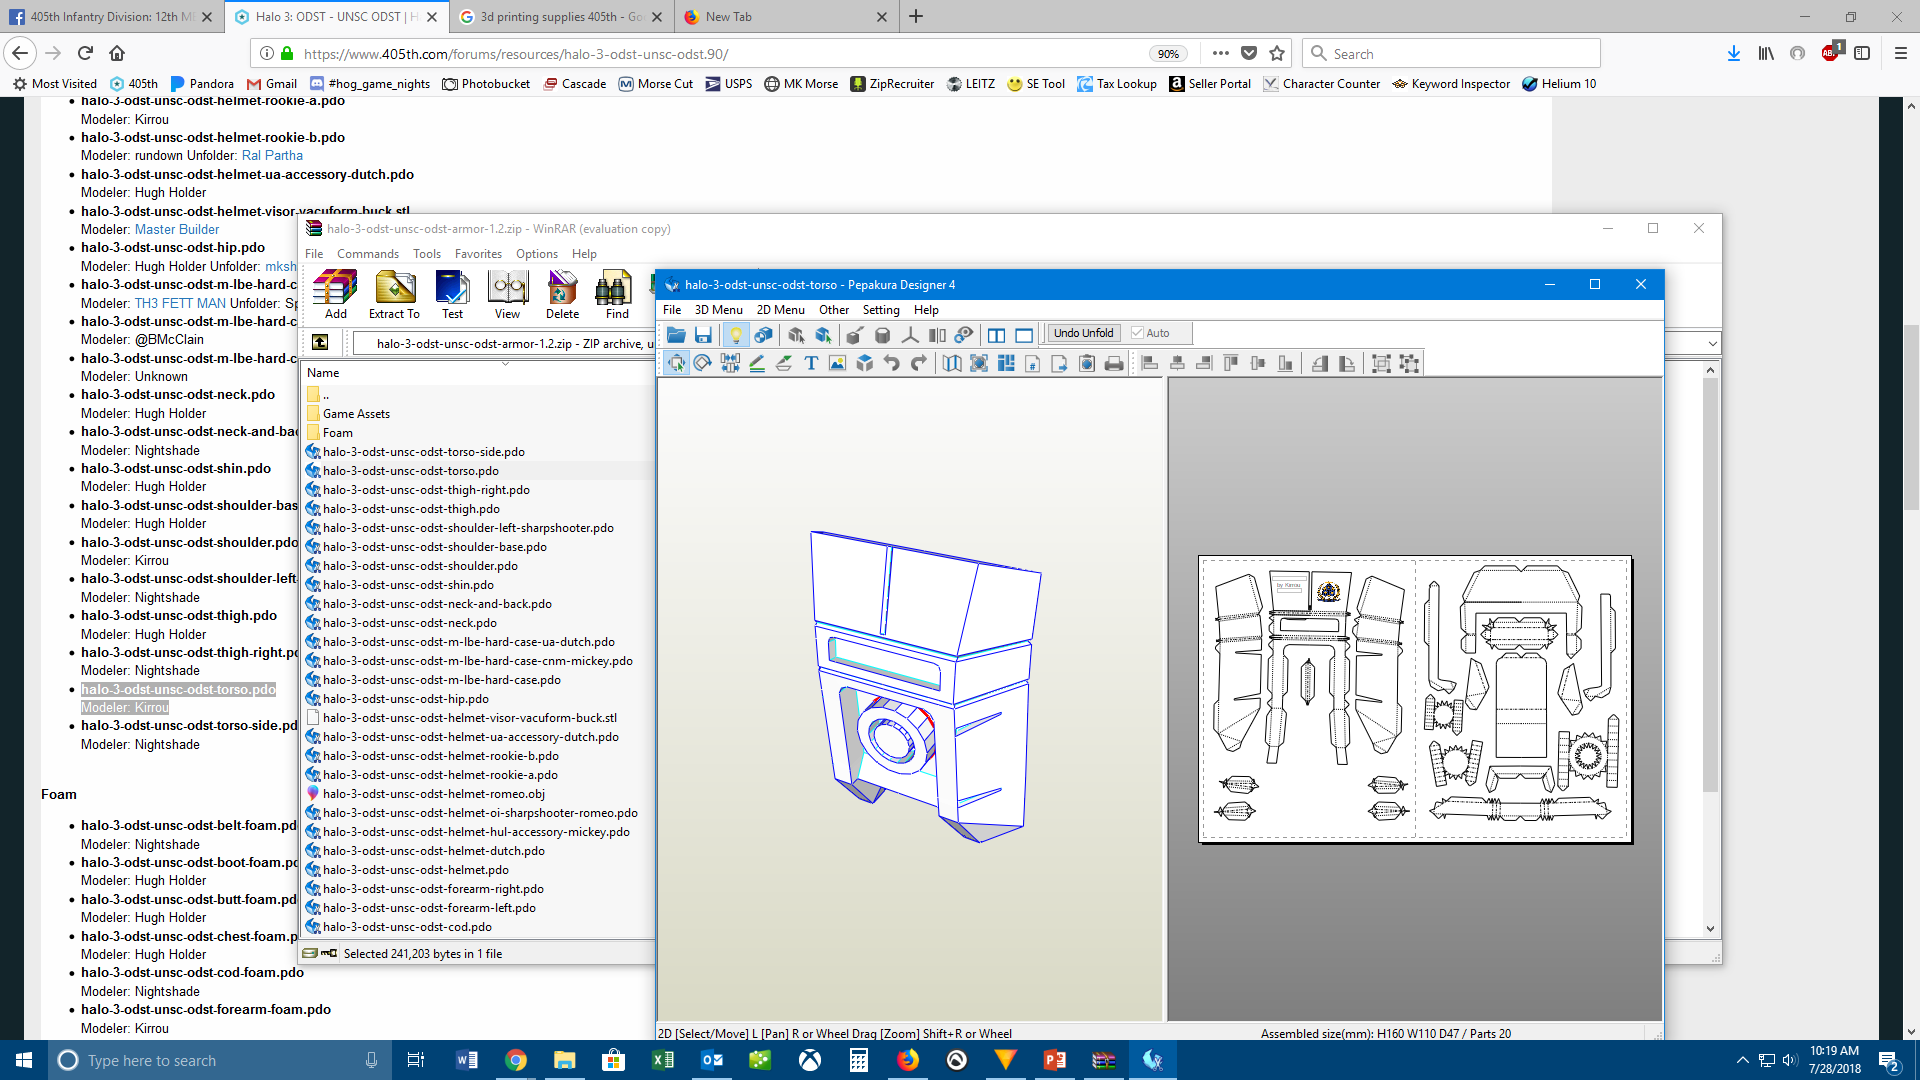Click the axis orientation icon in top toolbar
The image size is (1920, 1080).
tap(910, 335)
